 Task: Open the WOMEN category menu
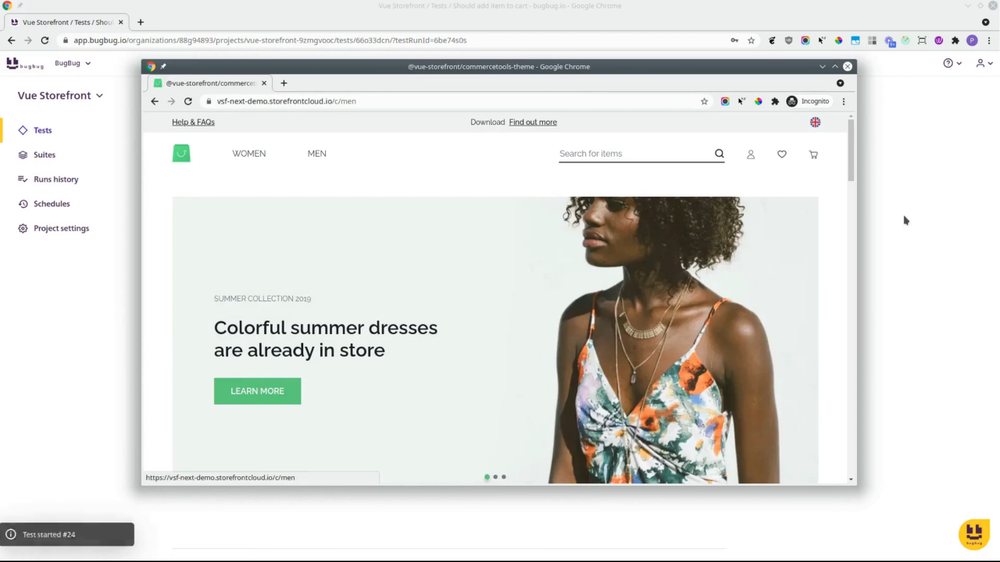click(x=249, y=154)
